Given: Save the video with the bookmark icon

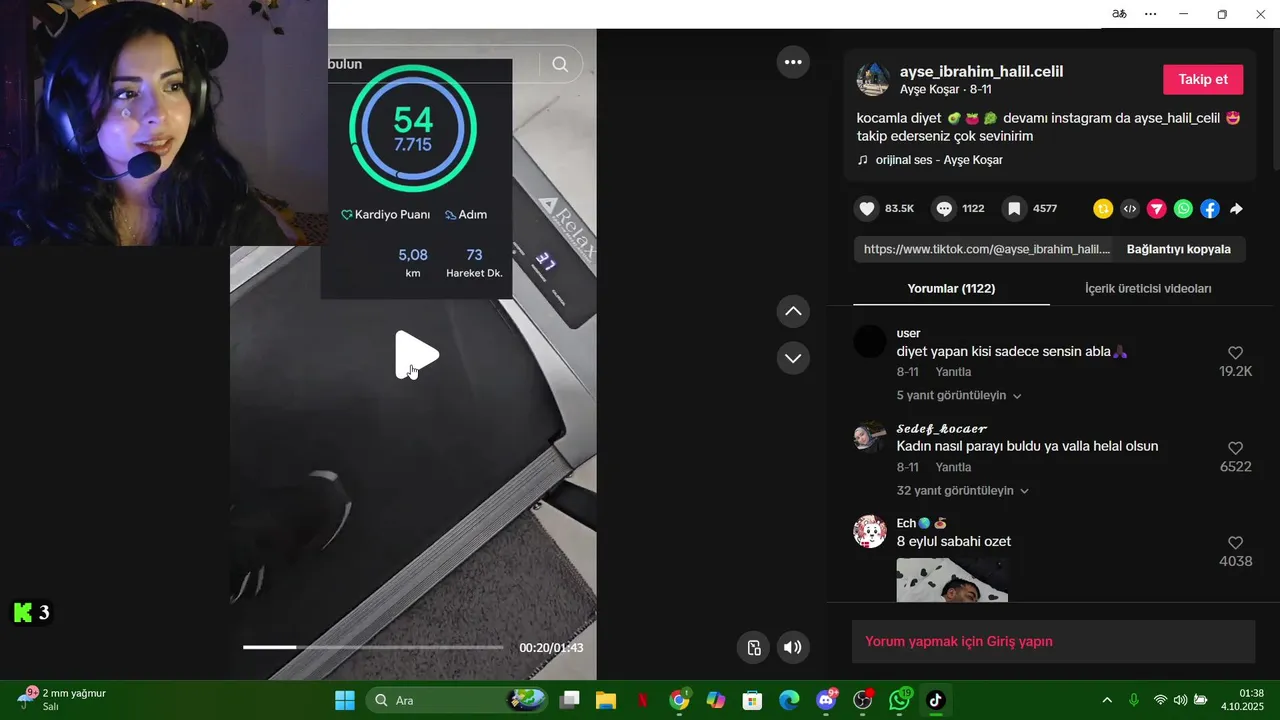Looking at the screenshot, I should click(x=1014, y=208).
